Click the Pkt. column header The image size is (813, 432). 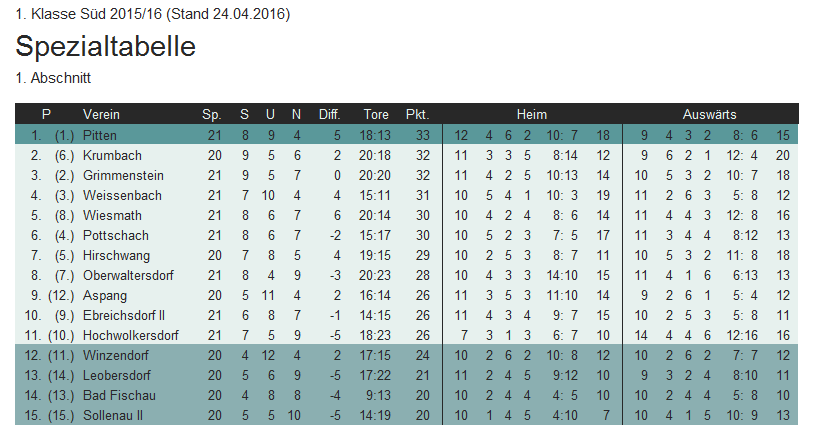pyautogui.click(x=417, y=114)
